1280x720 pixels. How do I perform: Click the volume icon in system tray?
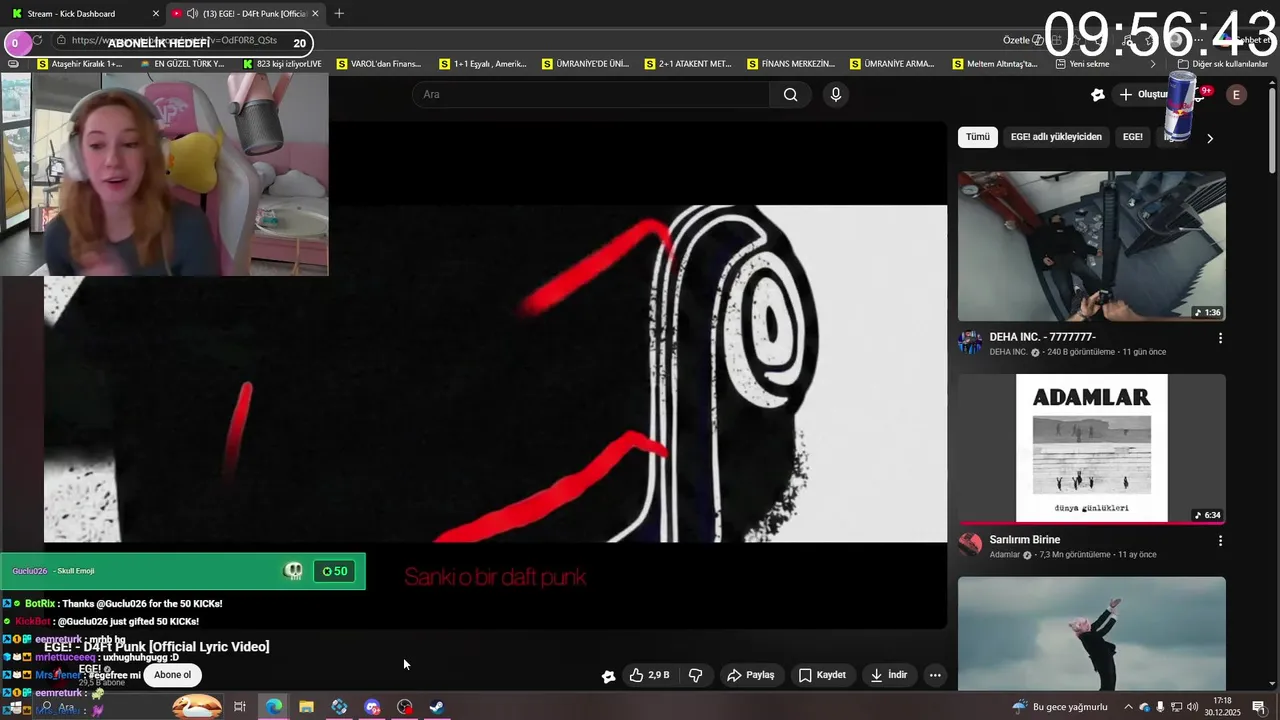click(x=1193, y=707)
